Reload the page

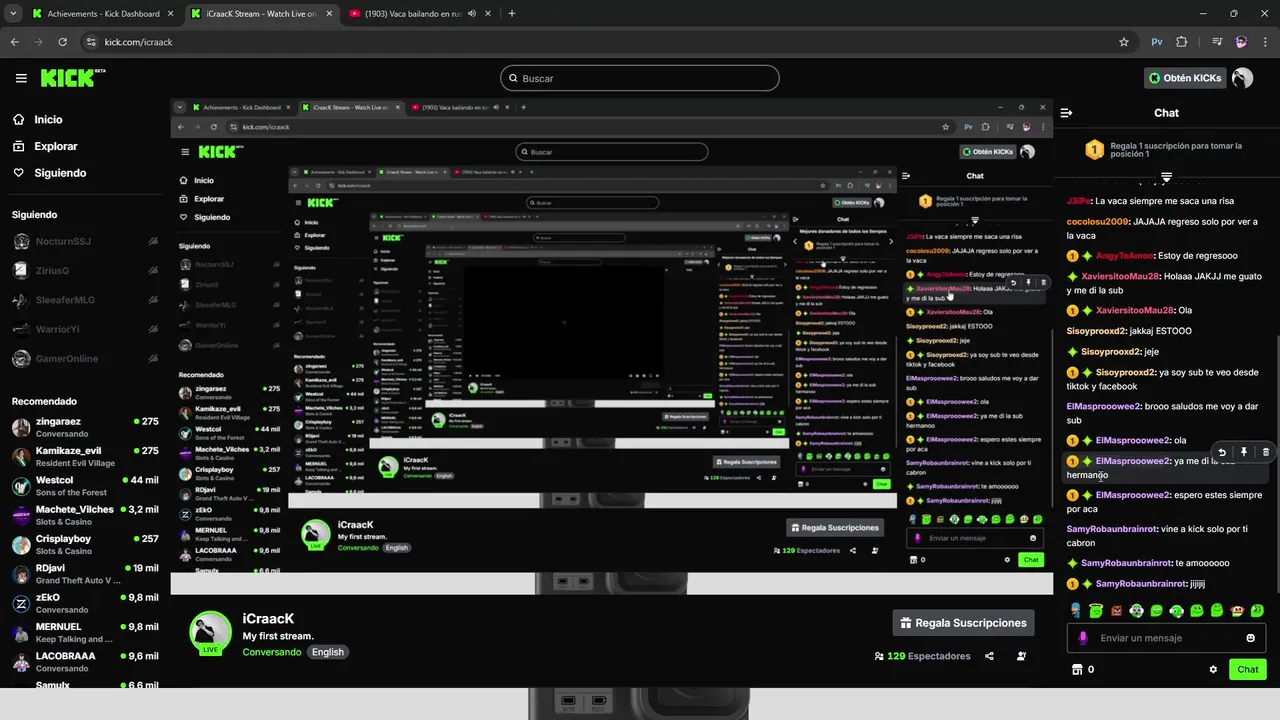coord(62,42)
